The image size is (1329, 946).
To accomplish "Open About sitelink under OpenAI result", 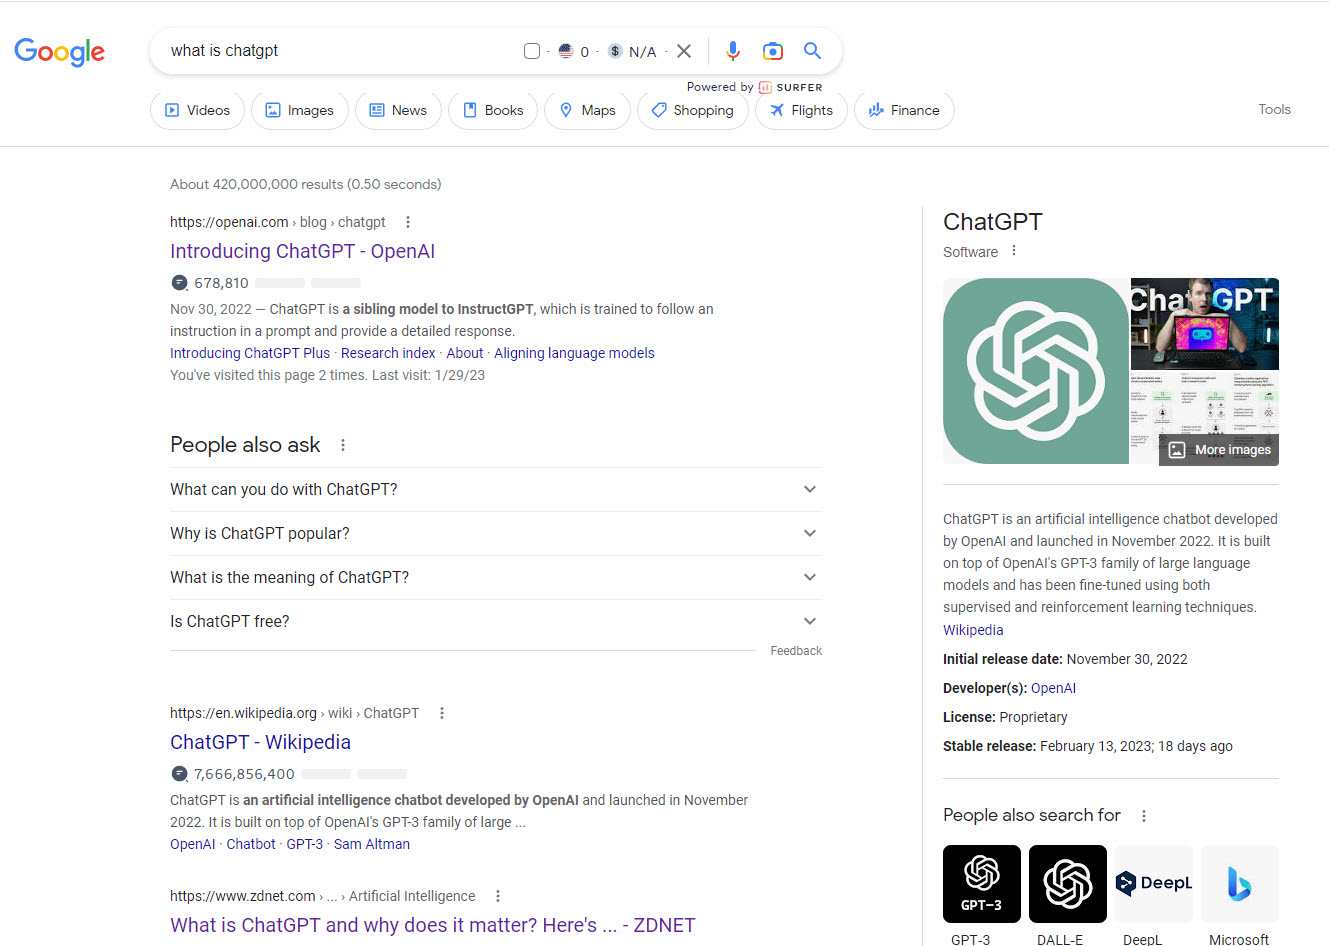I will coord(465,353).
